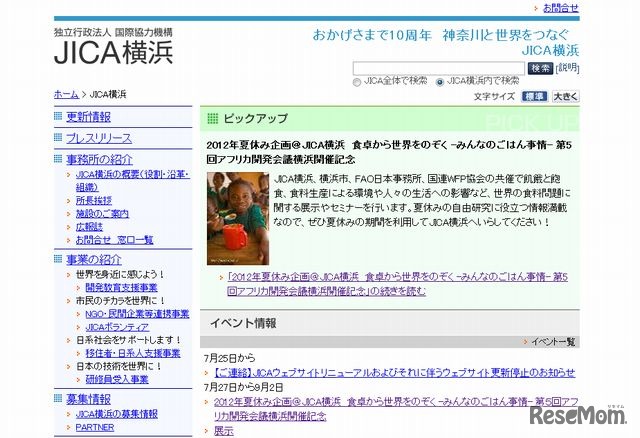The width and height of the screenshot is (640, 438).
Task: Open the 続きを読む link for the summer event
Action: coord(398,284)
